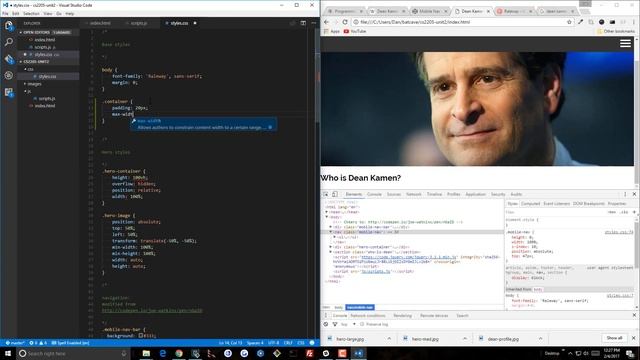The width and height of the screenshot is (640, 360).
Task: Collapse the css folder in Explorer
Action: tap(25, 69)
